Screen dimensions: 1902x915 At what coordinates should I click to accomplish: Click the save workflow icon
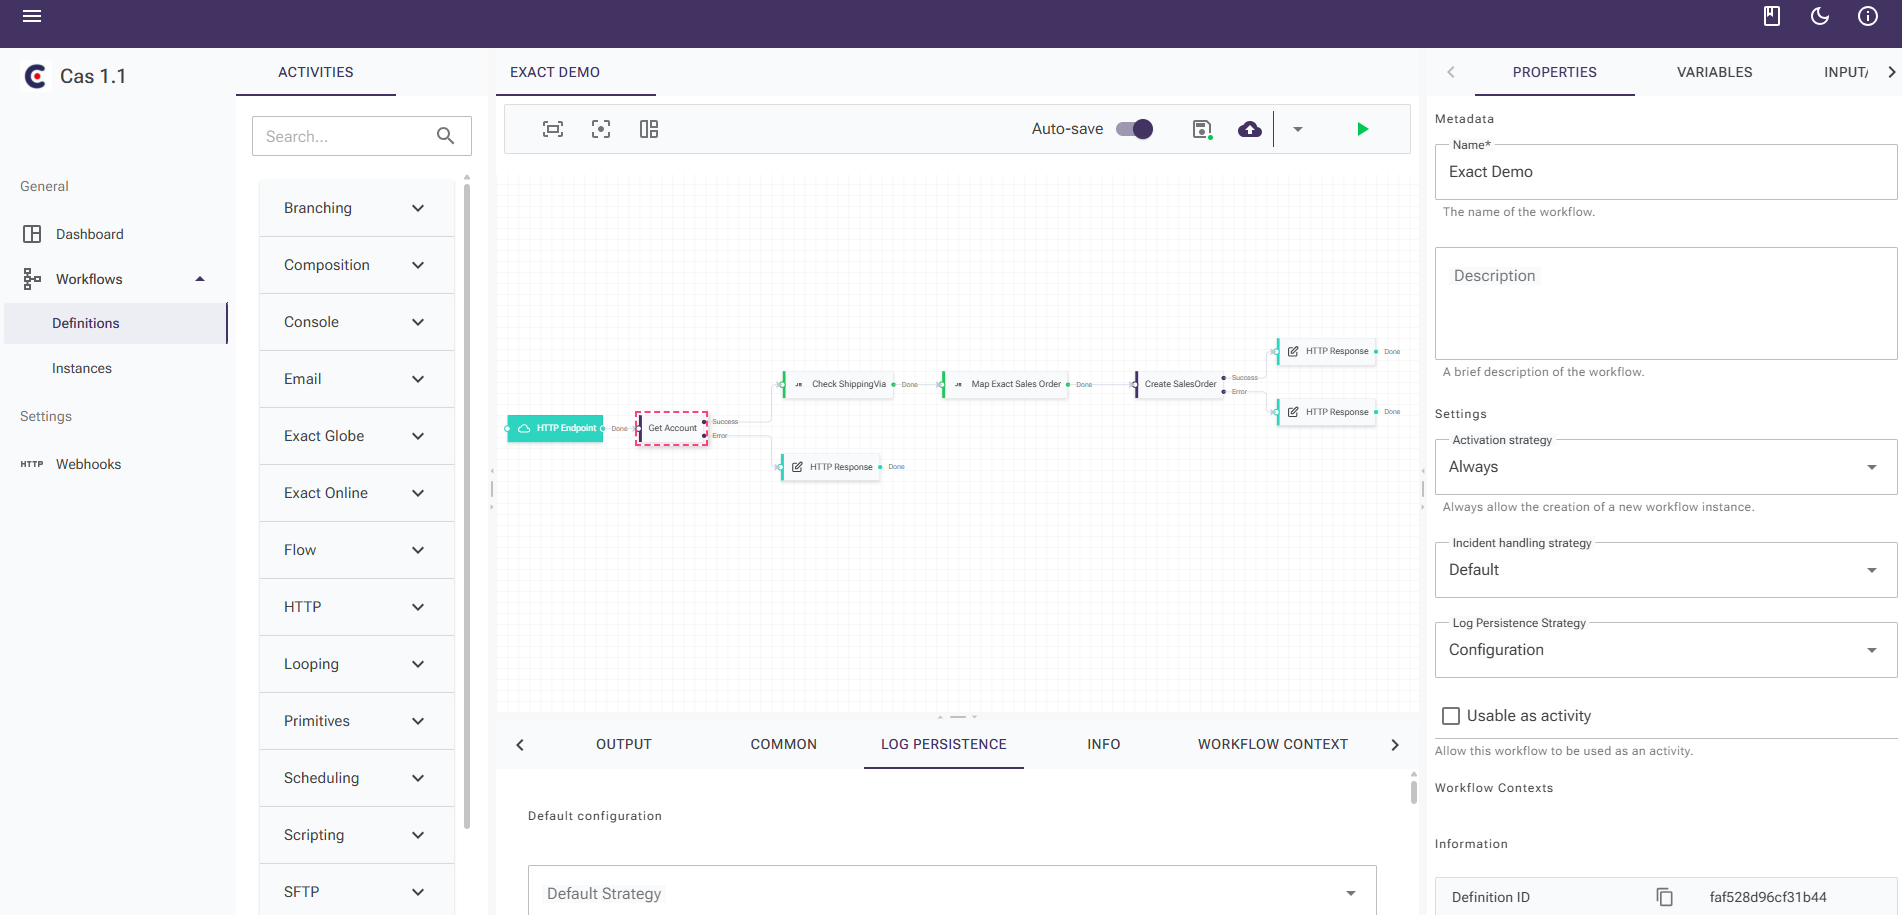pos(1202,129)
